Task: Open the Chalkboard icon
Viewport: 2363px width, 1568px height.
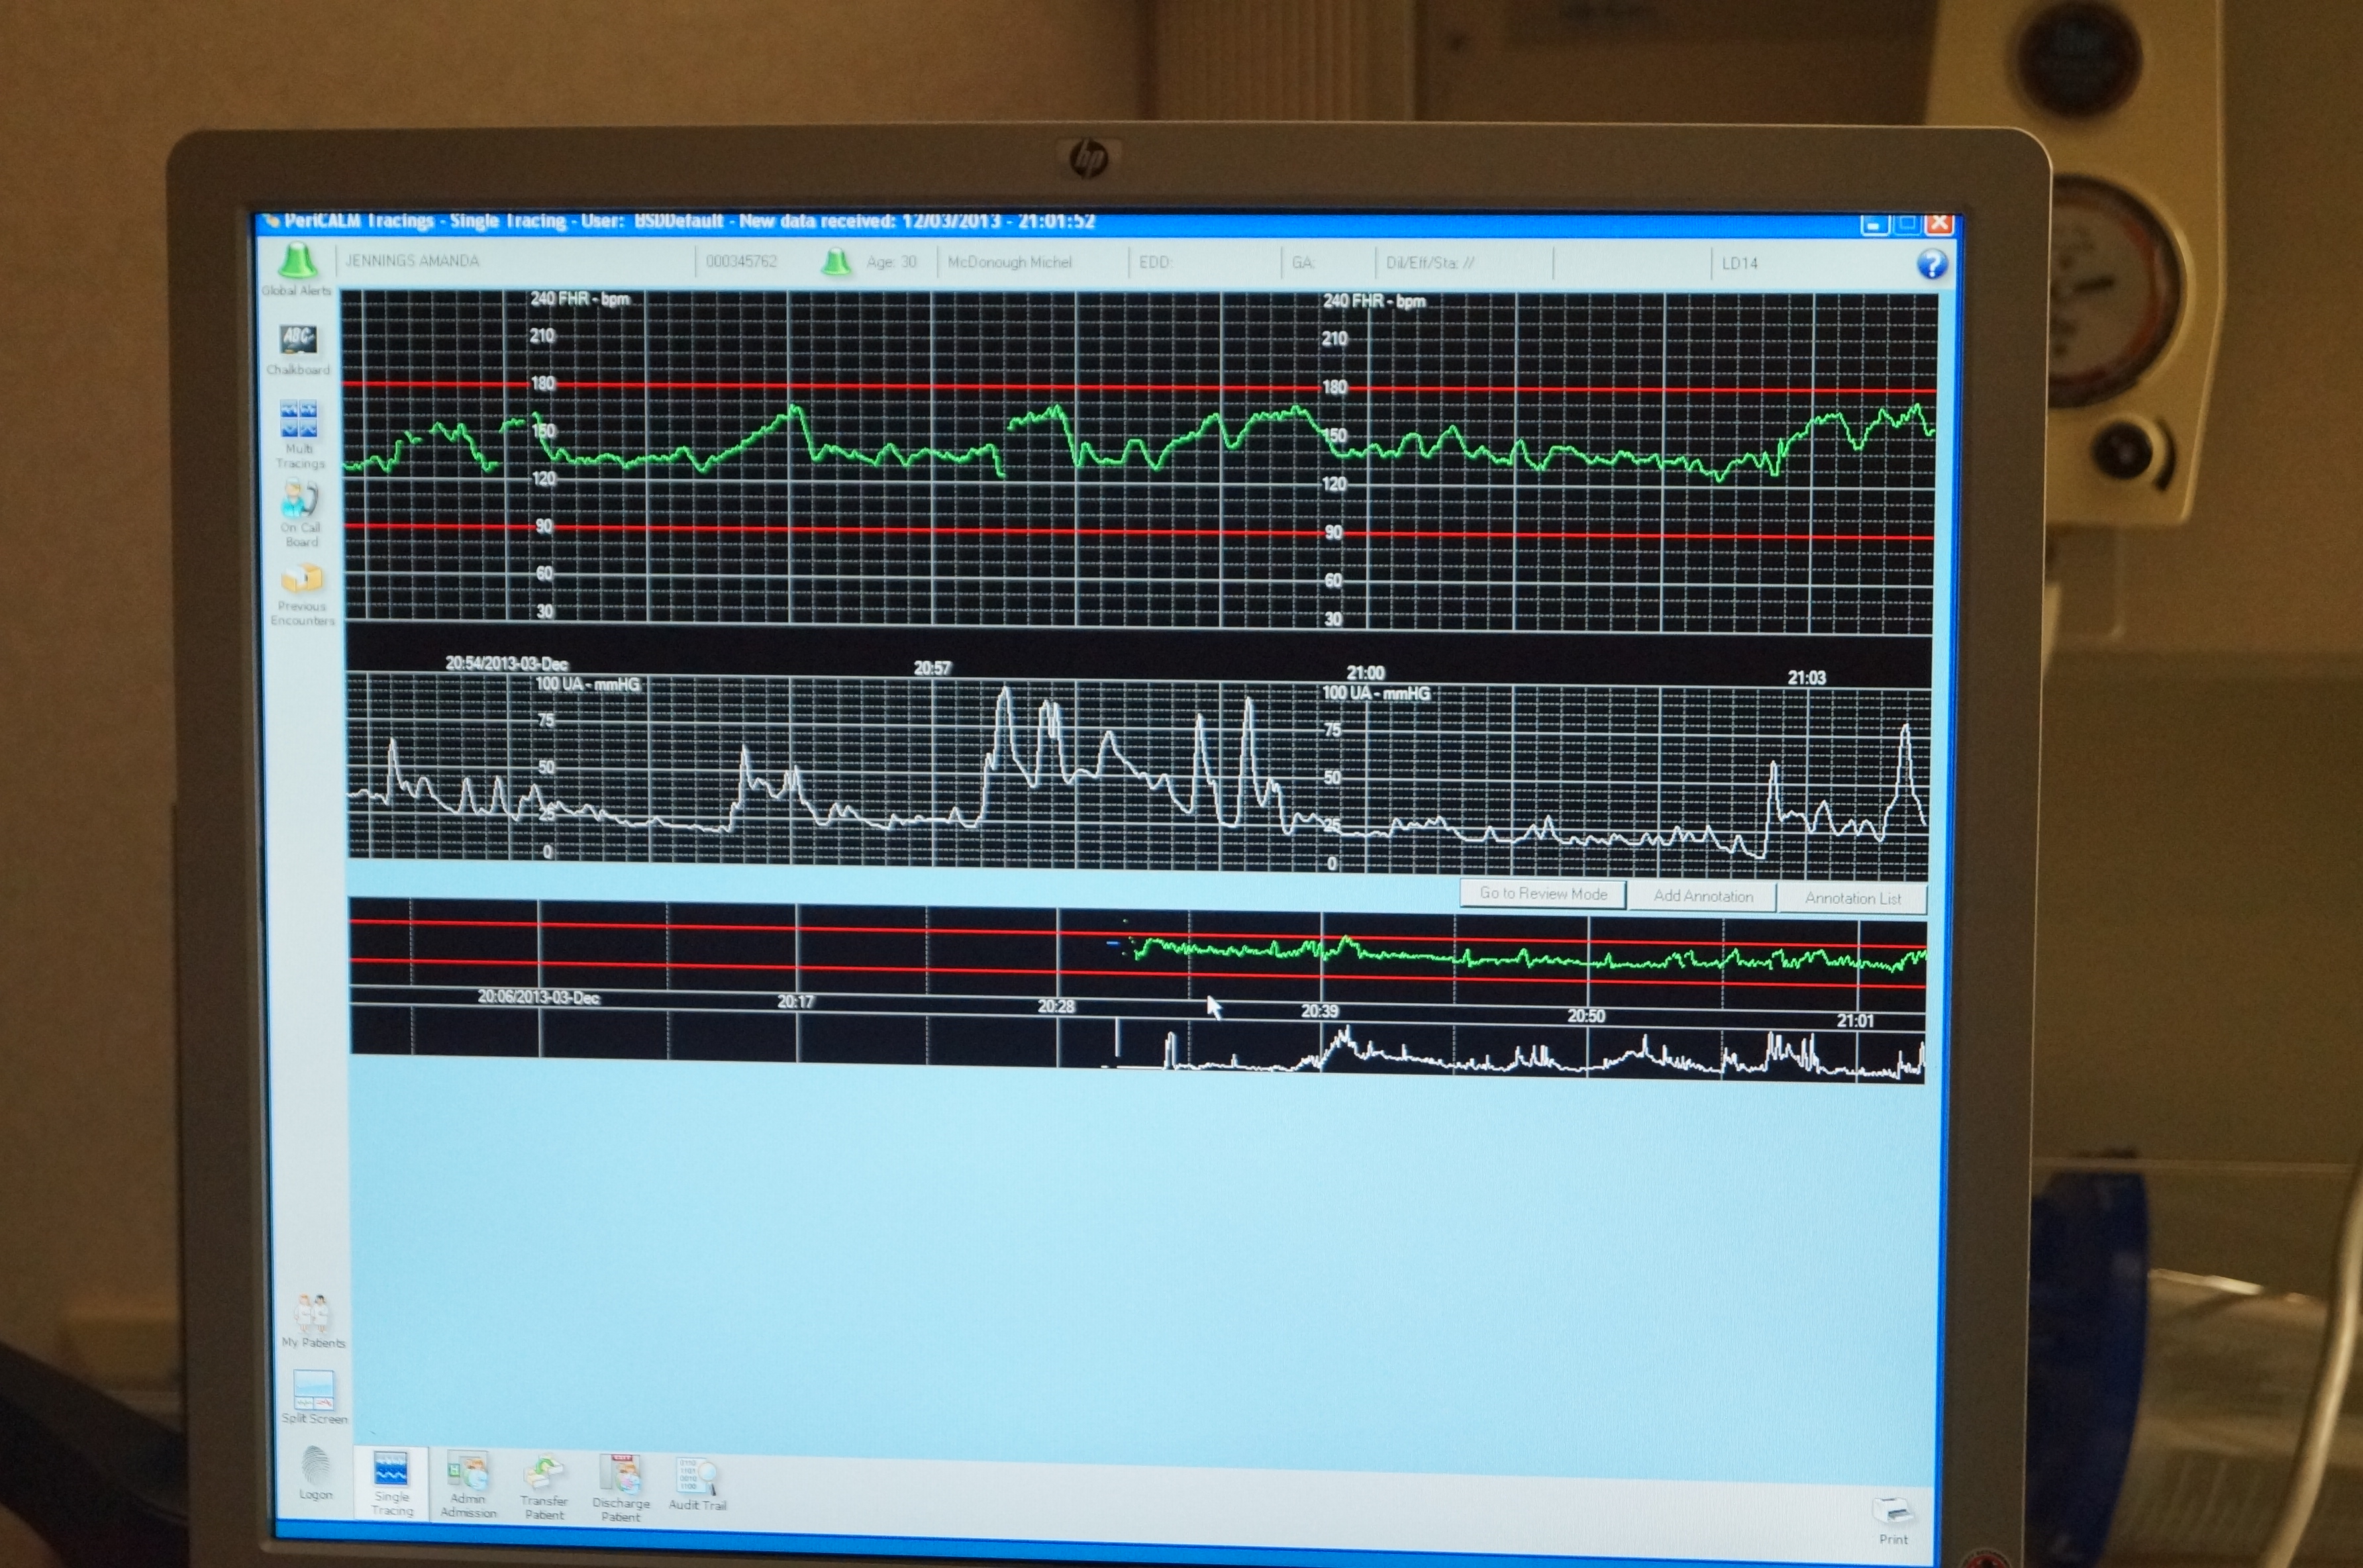Action: tap(298, 341)
